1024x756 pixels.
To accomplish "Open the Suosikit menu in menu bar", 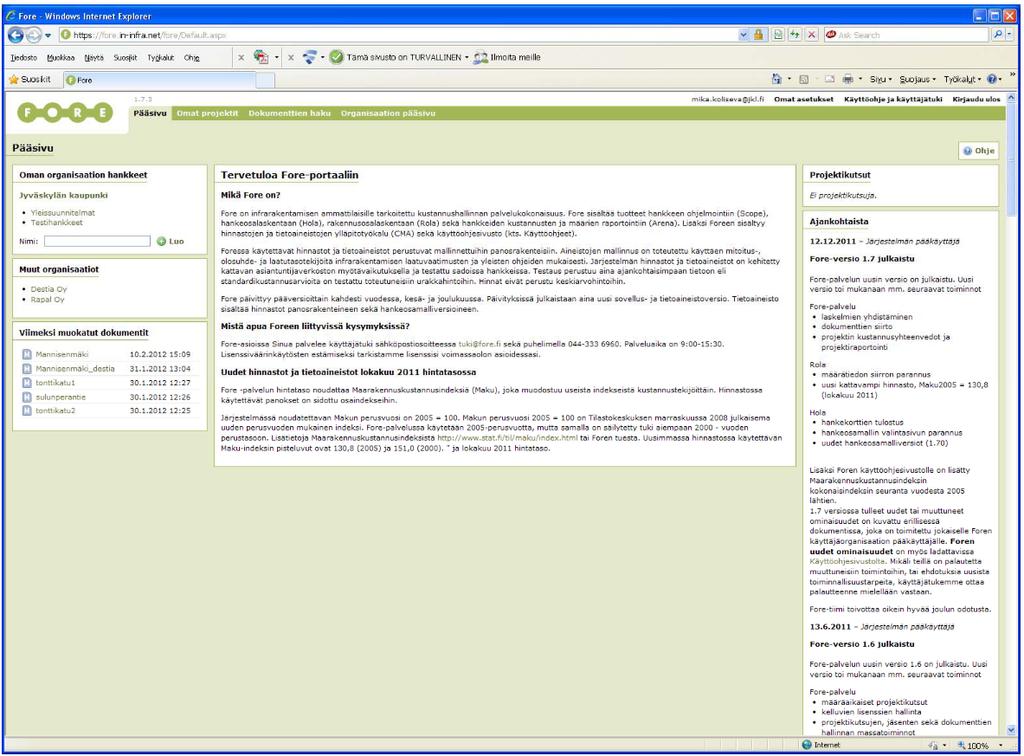I will [125, 57].
